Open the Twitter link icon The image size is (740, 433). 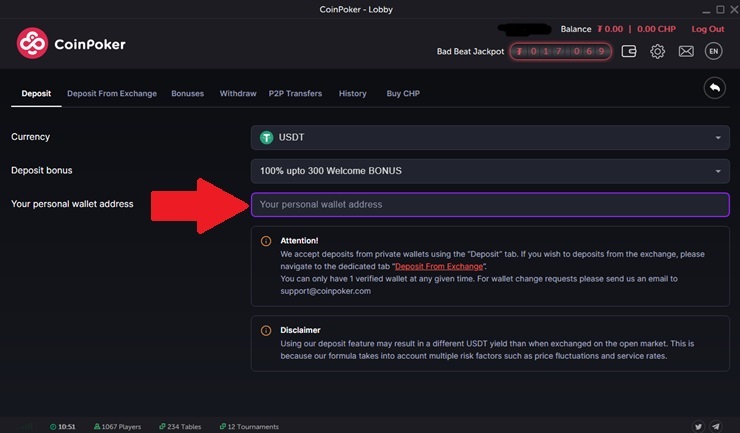(698, 426)
